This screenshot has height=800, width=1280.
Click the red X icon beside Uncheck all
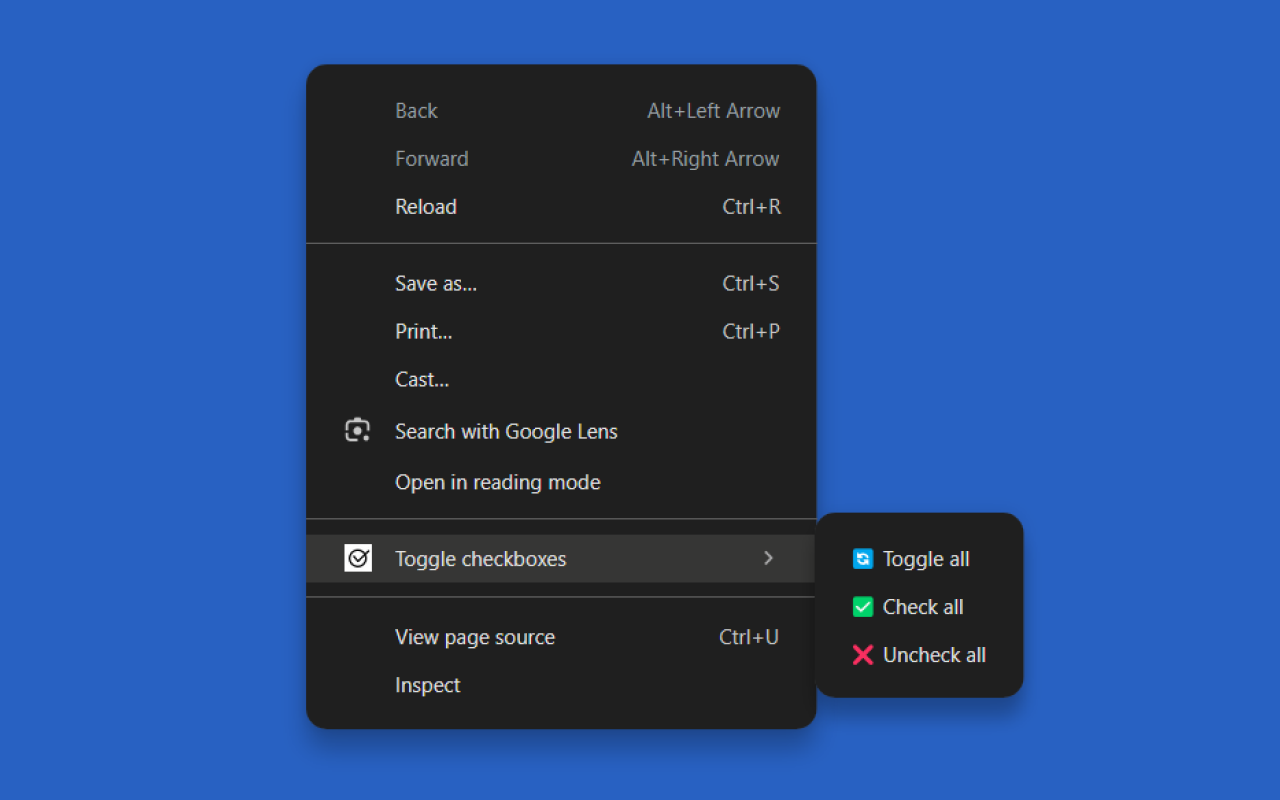861,655
